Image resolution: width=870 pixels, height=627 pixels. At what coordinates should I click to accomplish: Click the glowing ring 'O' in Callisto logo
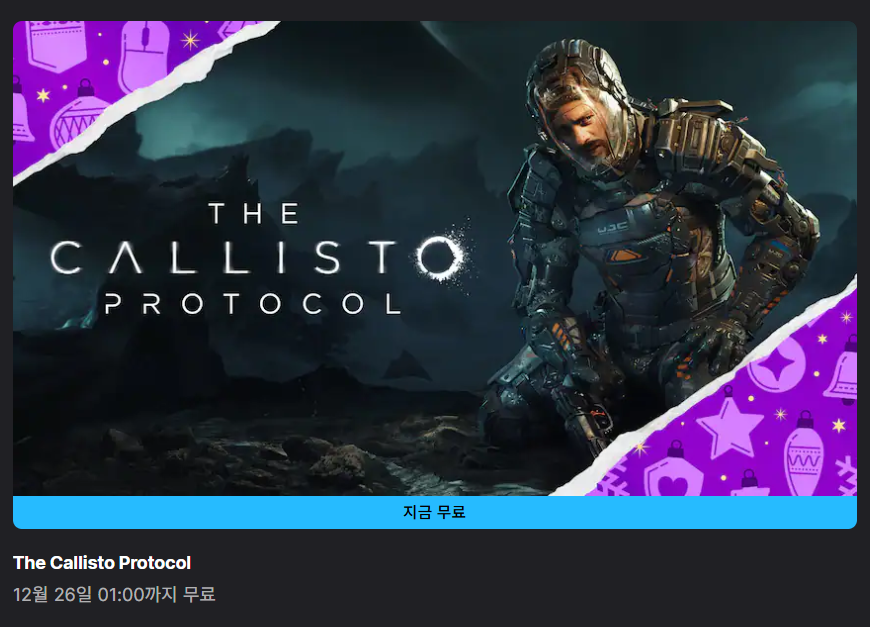pos(439,255)
